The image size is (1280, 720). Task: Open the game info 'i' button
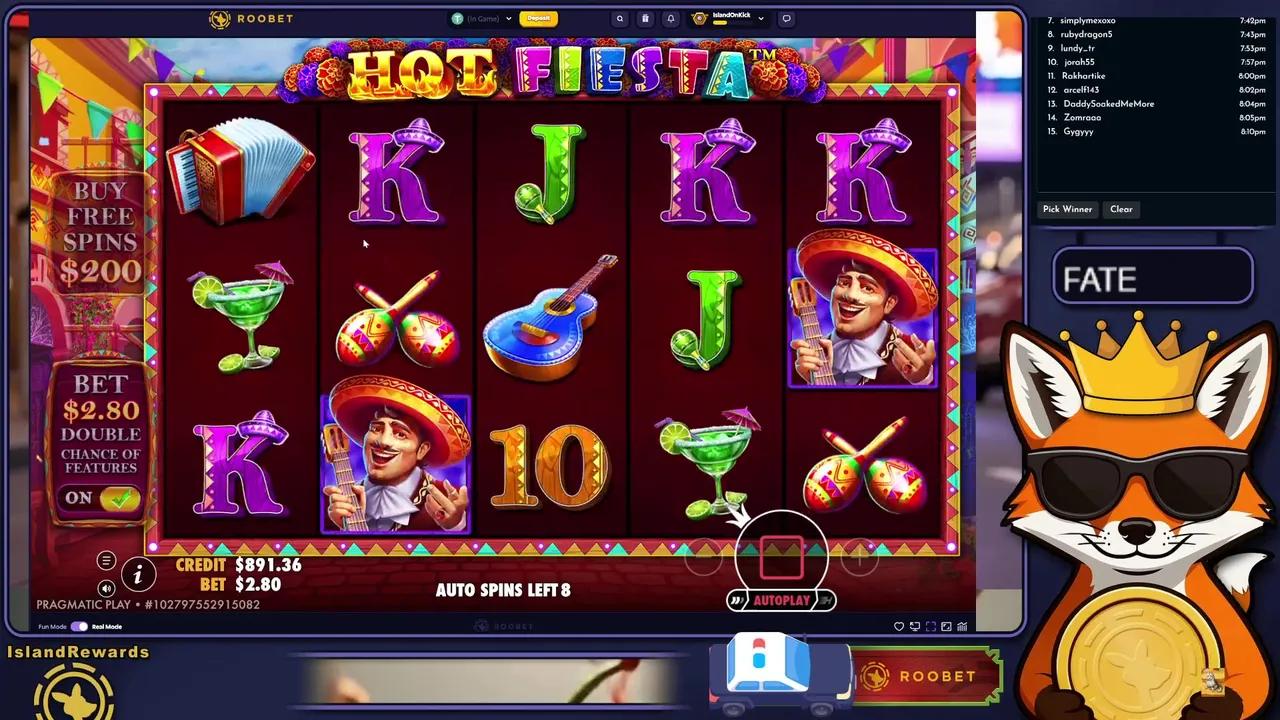138,574
